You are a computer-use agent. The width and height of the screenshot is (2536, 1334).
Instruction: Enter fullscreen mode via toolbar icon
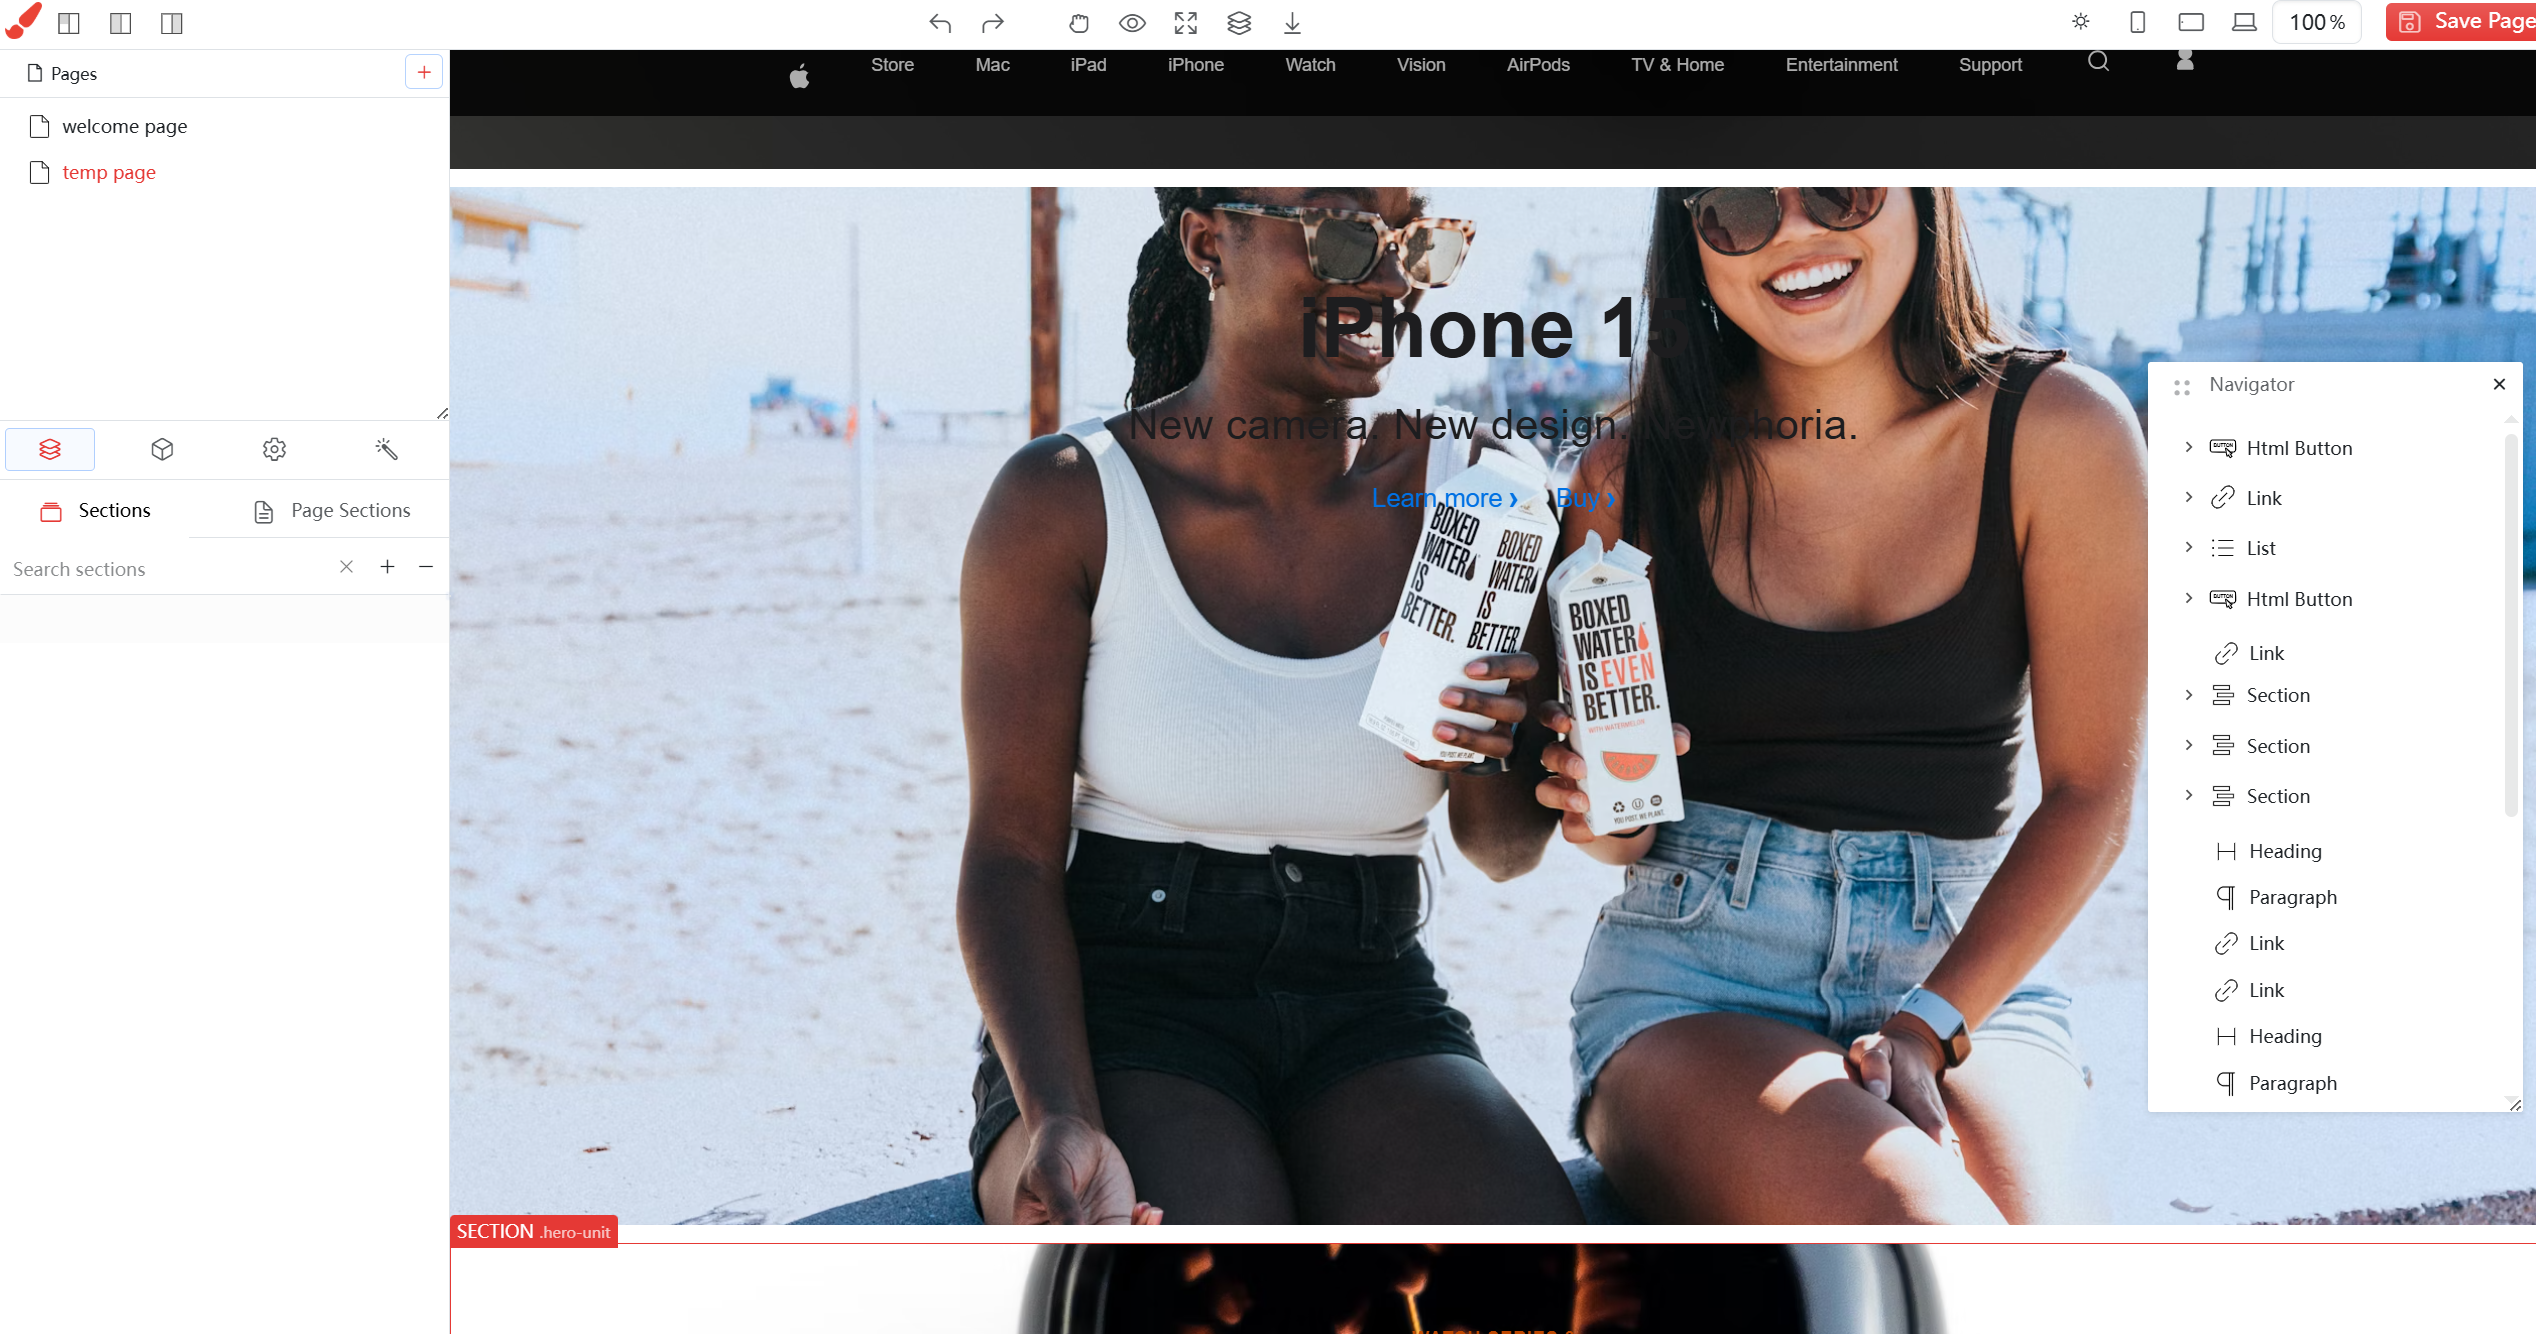(1185, 23)
